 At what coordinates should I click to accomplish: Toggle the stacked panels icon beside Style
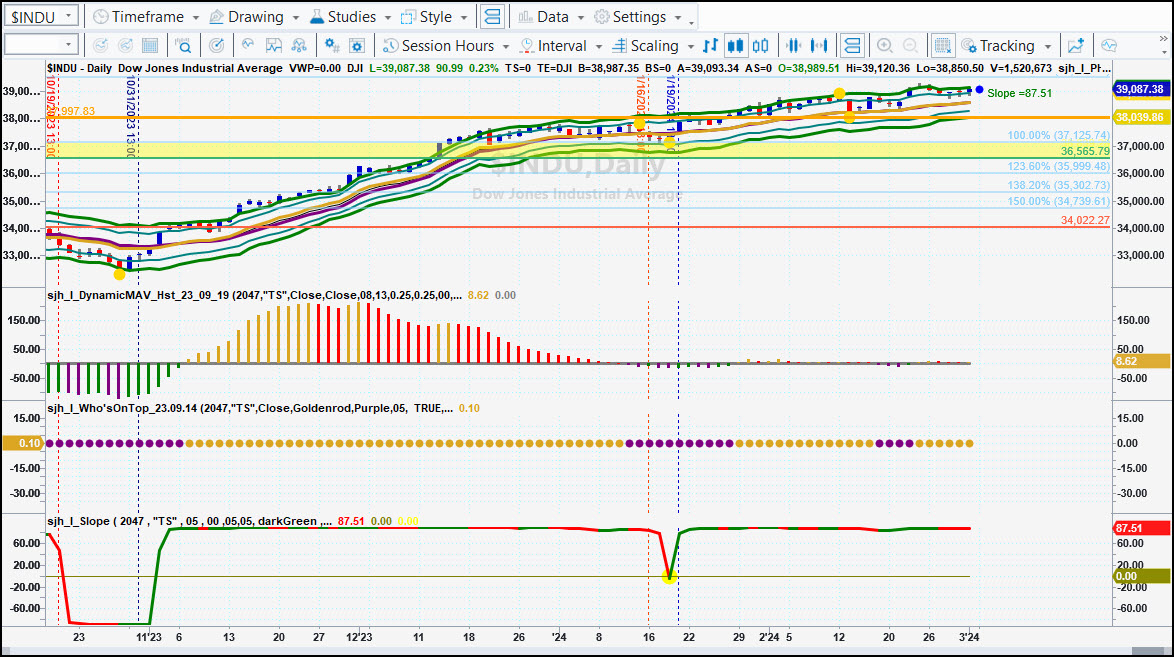pos(492,16)
